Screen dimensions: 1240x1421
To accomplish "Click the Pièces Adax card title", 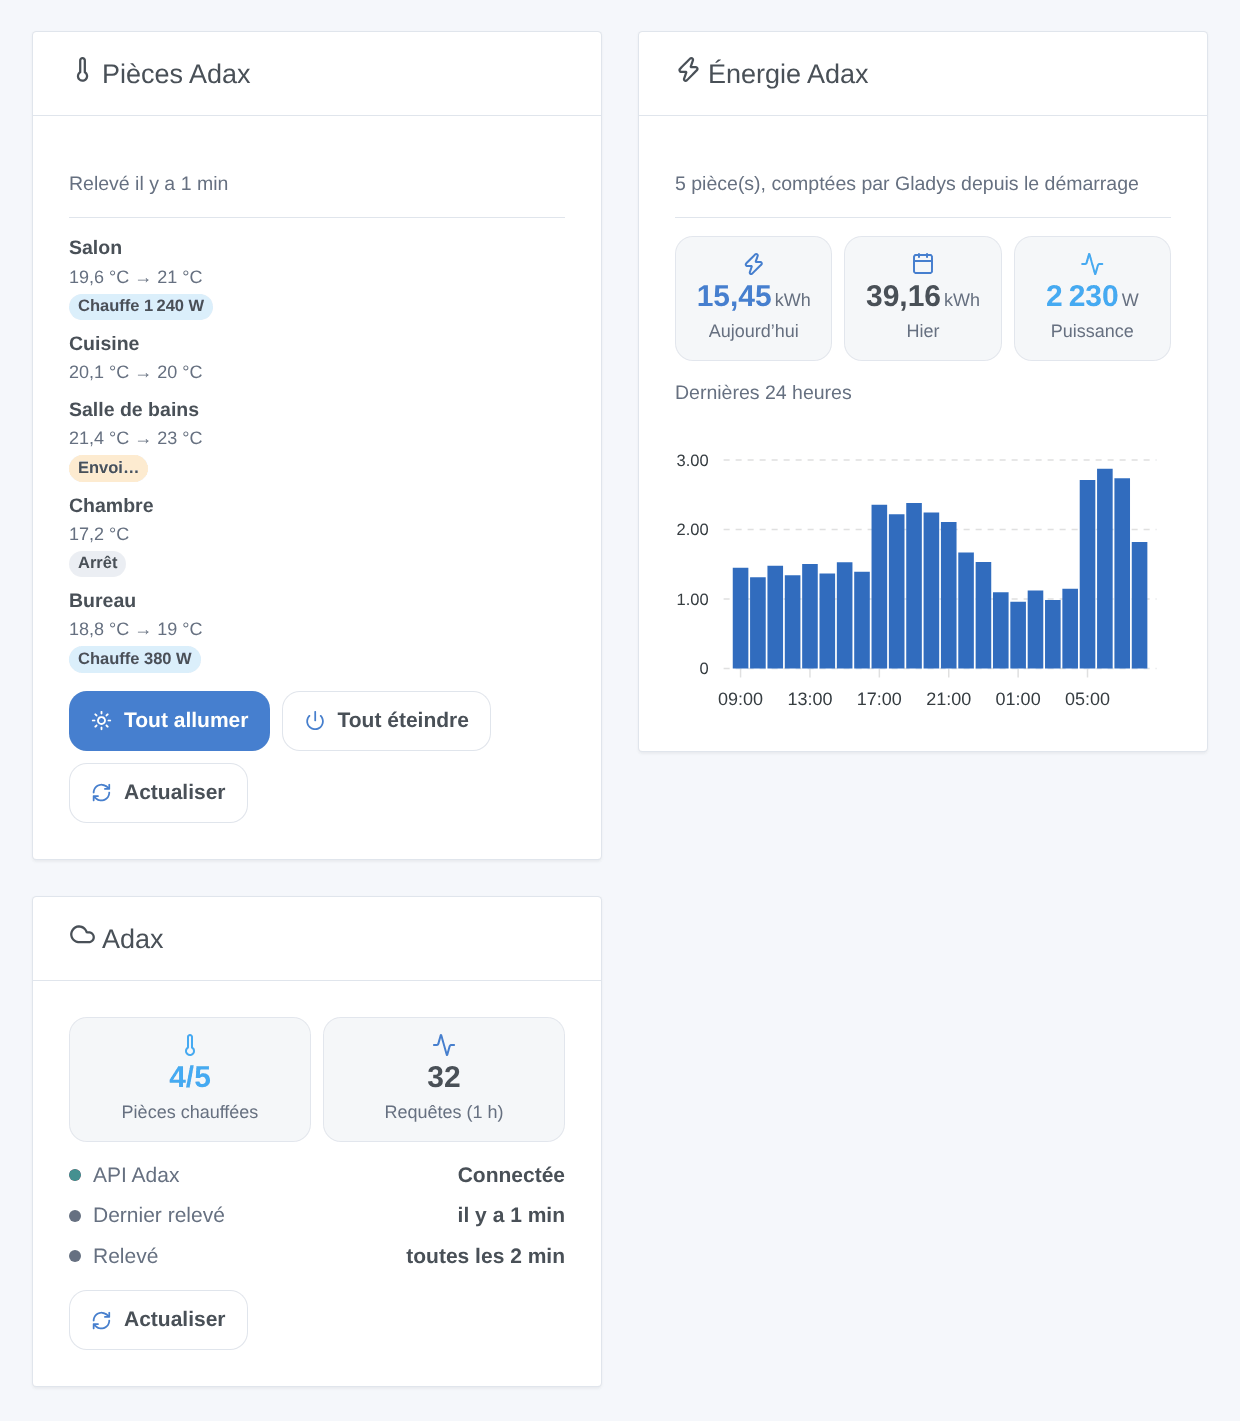I will (176, 74).
